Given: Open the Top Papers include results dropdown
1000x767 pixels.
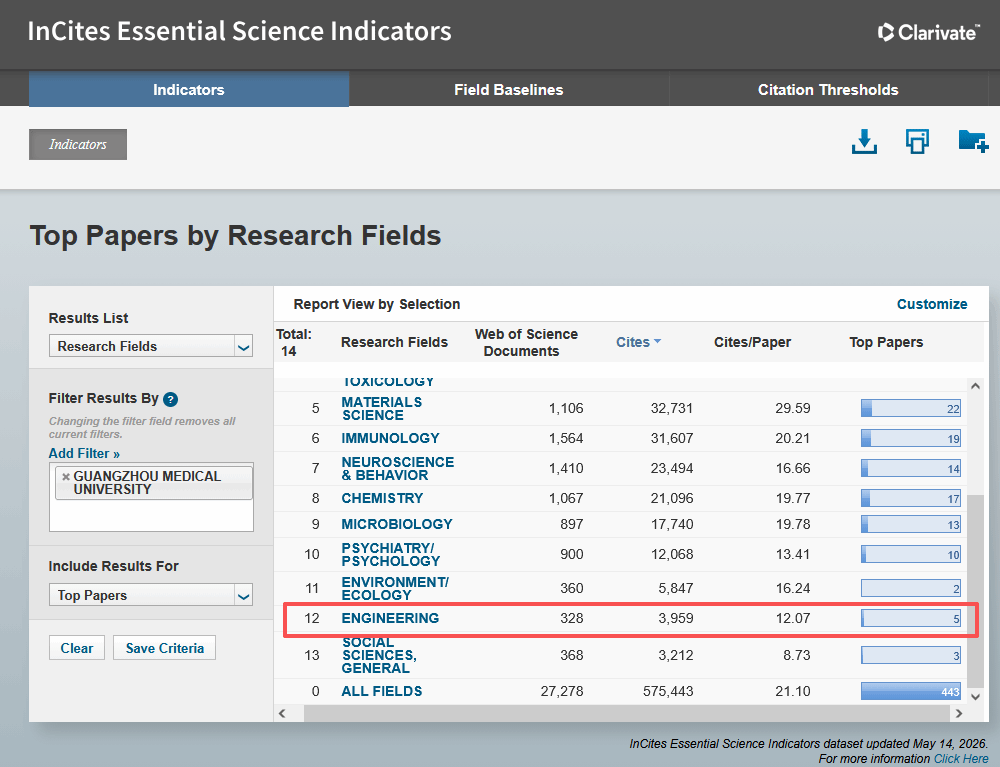Looking at the screenshot, I should pyautogui.click(x=244, y=595).
